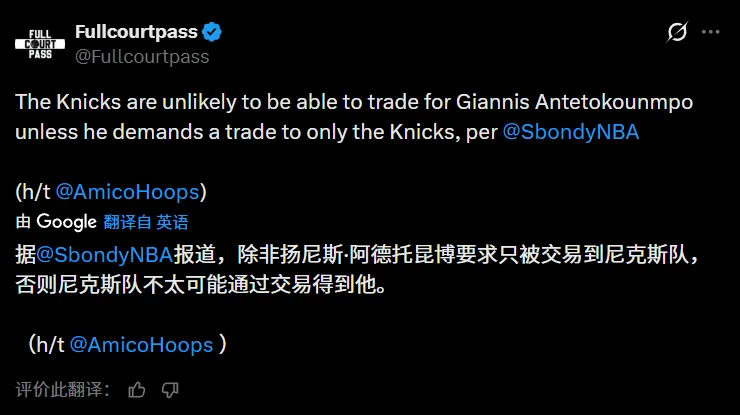Open the Fullcourtpass display name link

pos(136,32)
